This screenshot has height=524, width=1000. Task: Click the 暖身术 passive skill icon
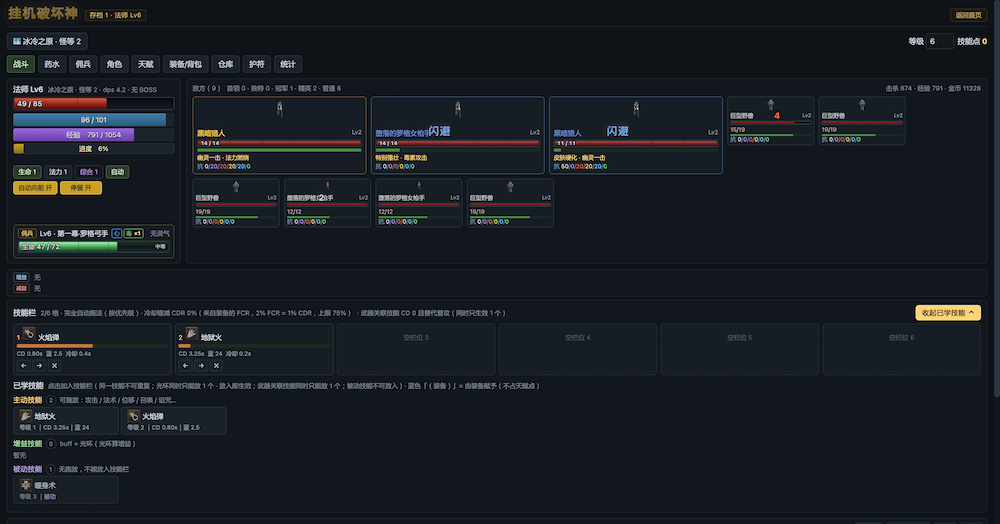[26, 485]
